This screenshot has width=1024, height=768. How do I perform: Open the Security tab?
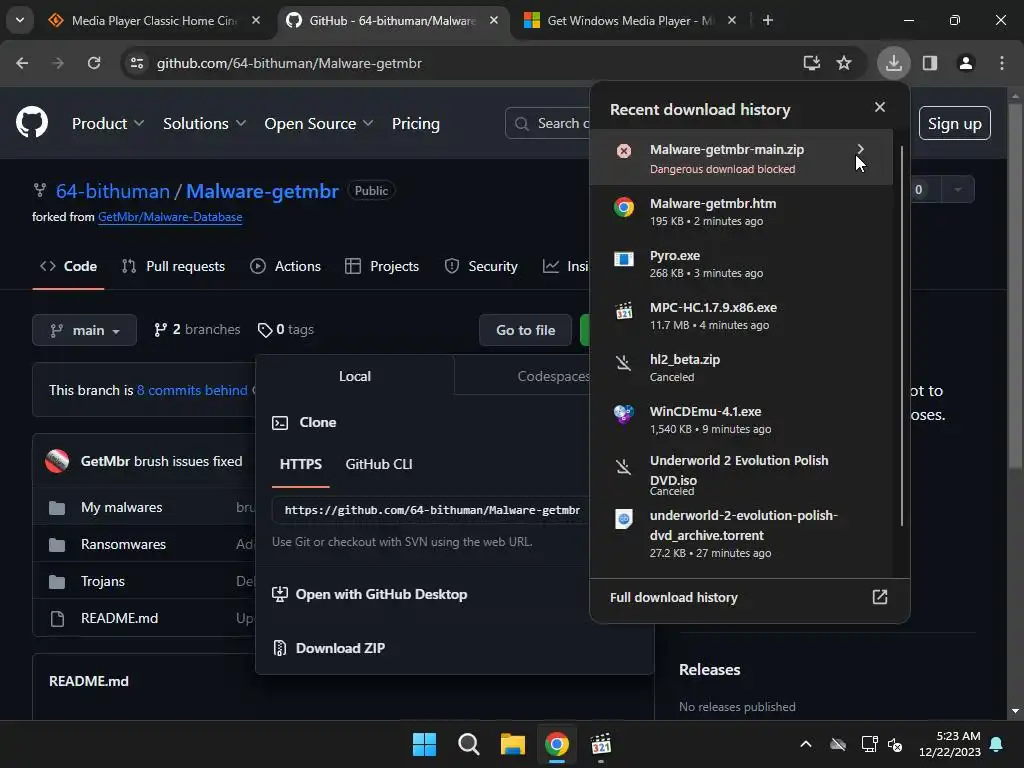point(481,266)
